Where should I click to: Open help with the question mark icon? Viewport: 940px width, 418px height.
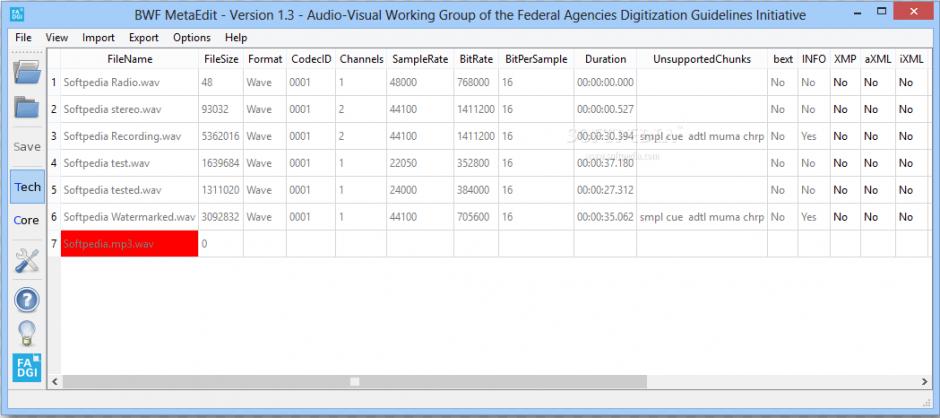[x=27, y=299]
